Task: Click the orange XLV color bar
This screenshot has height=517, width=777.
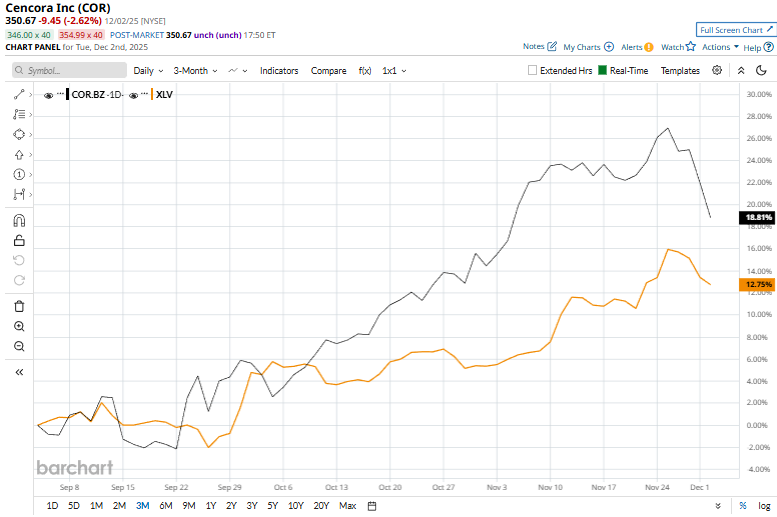Action: tap(152, 94)
